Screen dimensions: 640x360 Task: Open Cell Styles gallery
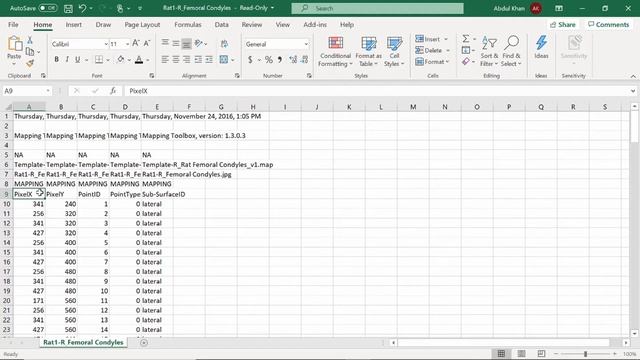tap(394, 52)
